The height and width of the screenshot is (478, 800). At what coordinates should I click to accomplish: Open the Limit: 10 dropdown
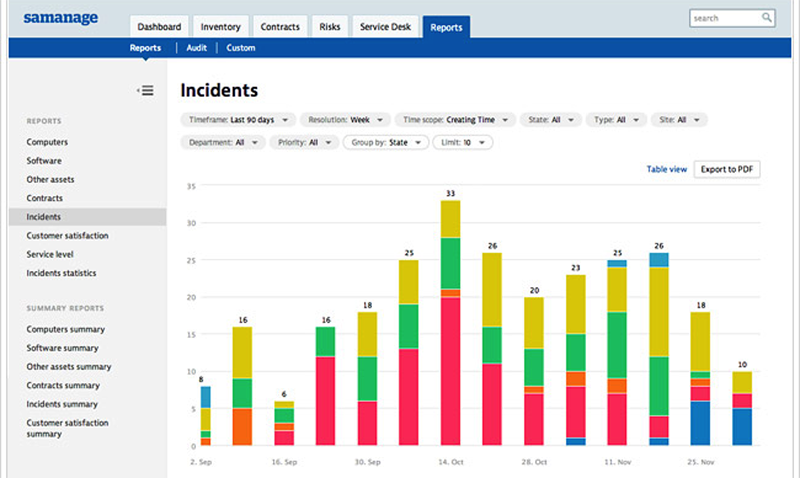tap(463, 143)
